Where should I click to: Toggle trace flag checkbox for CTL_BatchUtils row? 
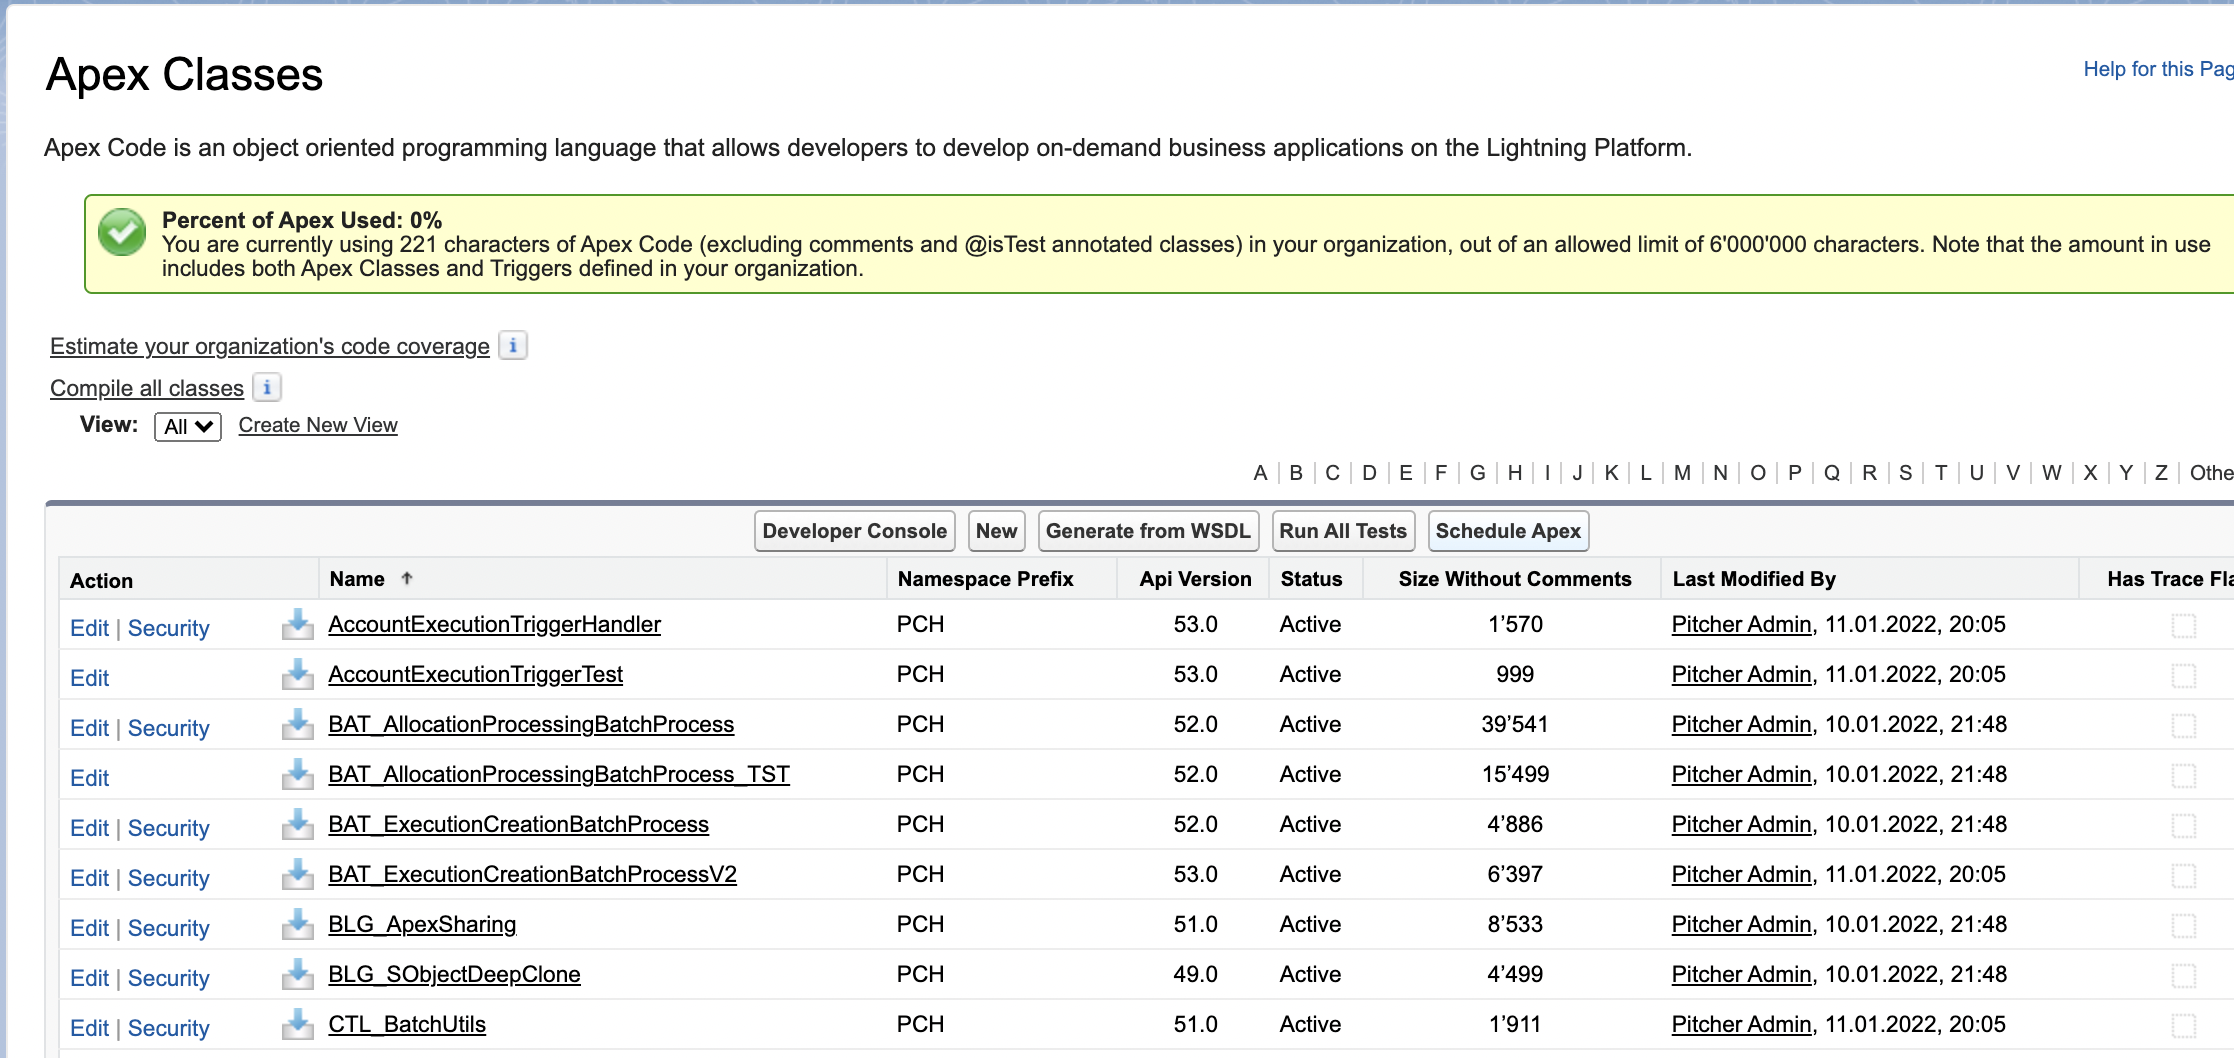point(2184,1026)
